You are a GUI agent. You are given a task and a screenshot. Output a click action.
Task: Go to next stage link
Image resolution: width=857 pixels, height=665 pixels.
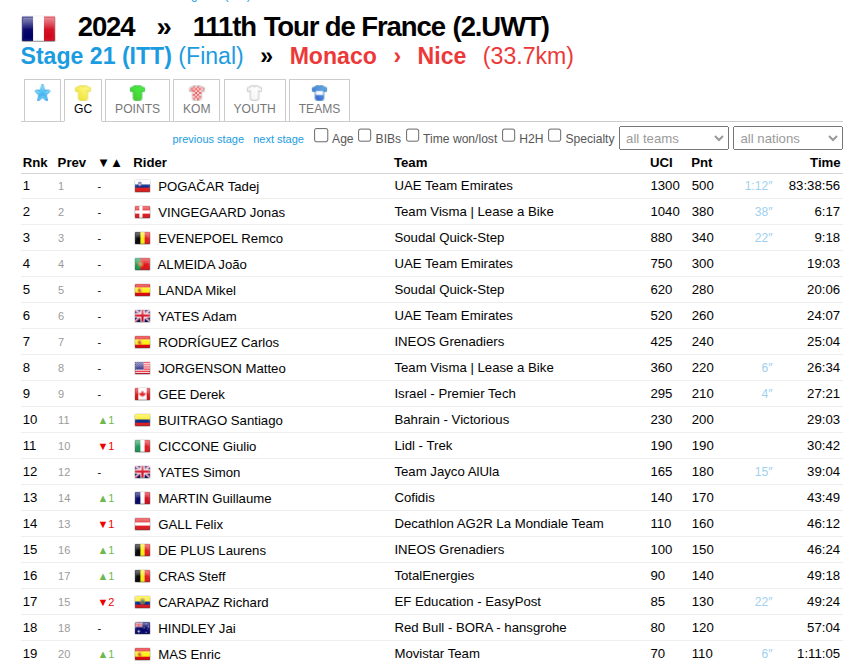(x=278, y=139)
